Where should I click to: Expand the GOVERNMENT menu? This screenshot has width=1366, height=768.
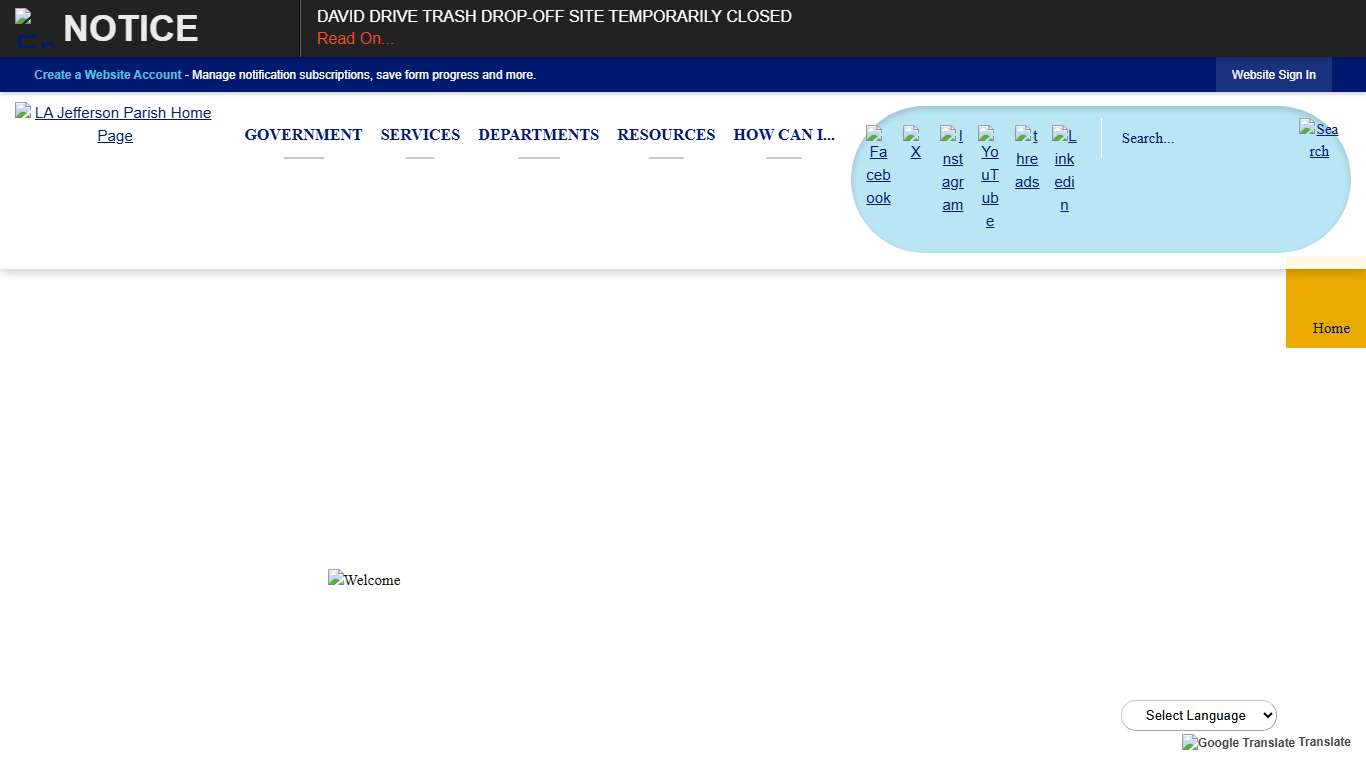303,135
